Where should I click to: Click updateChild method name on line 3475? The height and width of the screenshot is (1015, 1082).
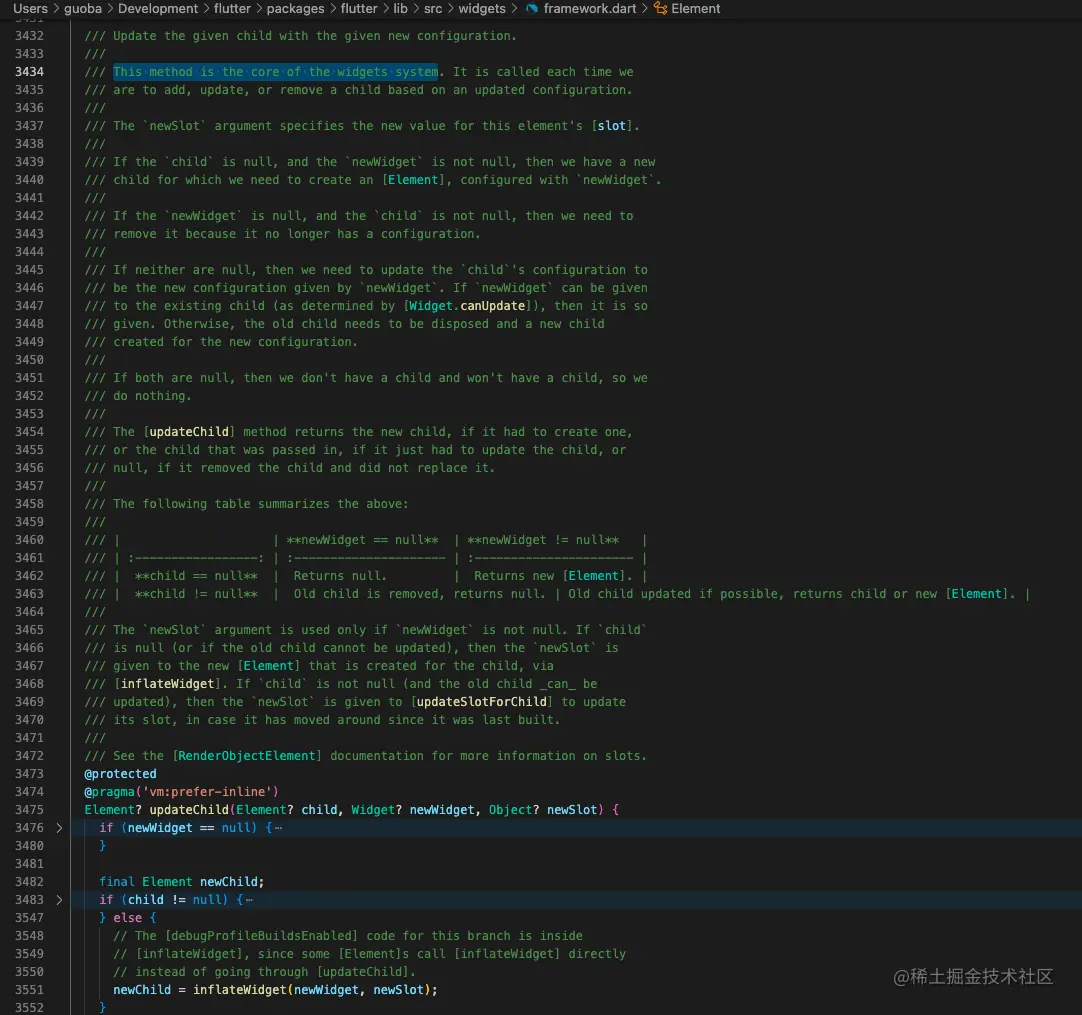coord(189,809)
